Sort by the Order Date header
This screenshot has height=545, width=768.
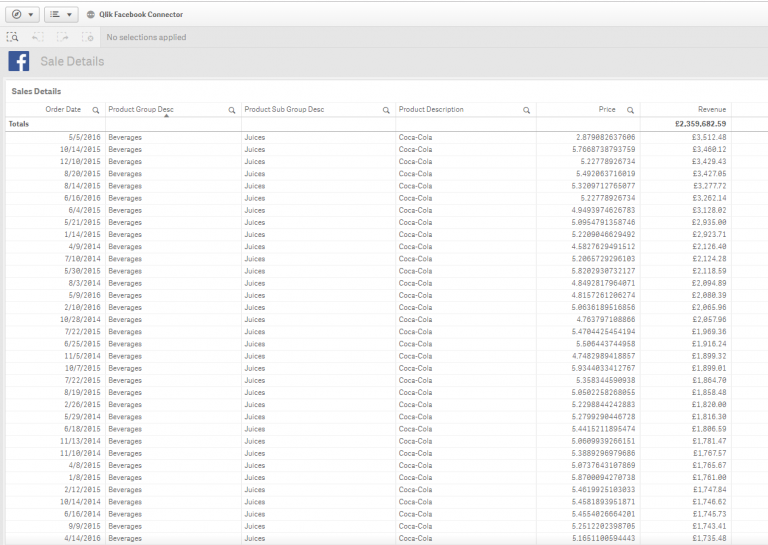click(x=63, y=109)
